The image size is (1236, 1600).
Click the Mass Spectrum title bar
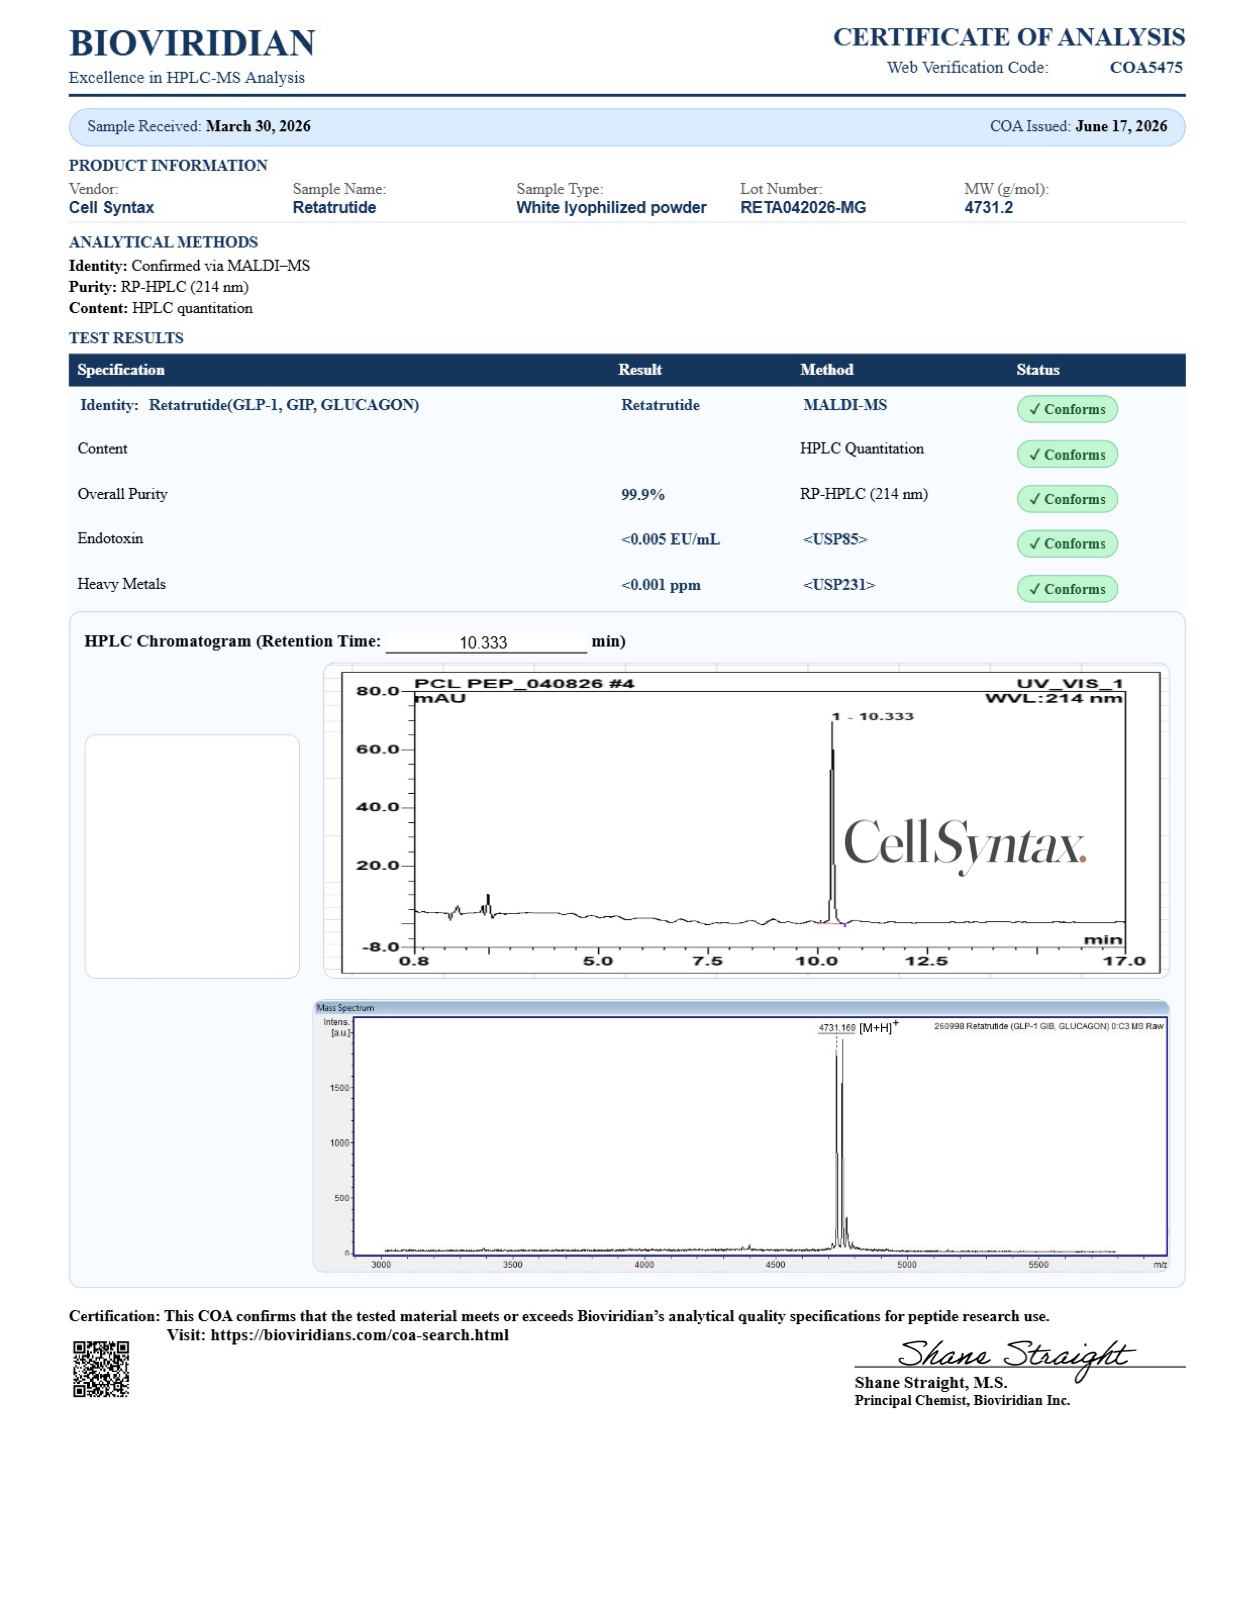tap(740, 1008)
